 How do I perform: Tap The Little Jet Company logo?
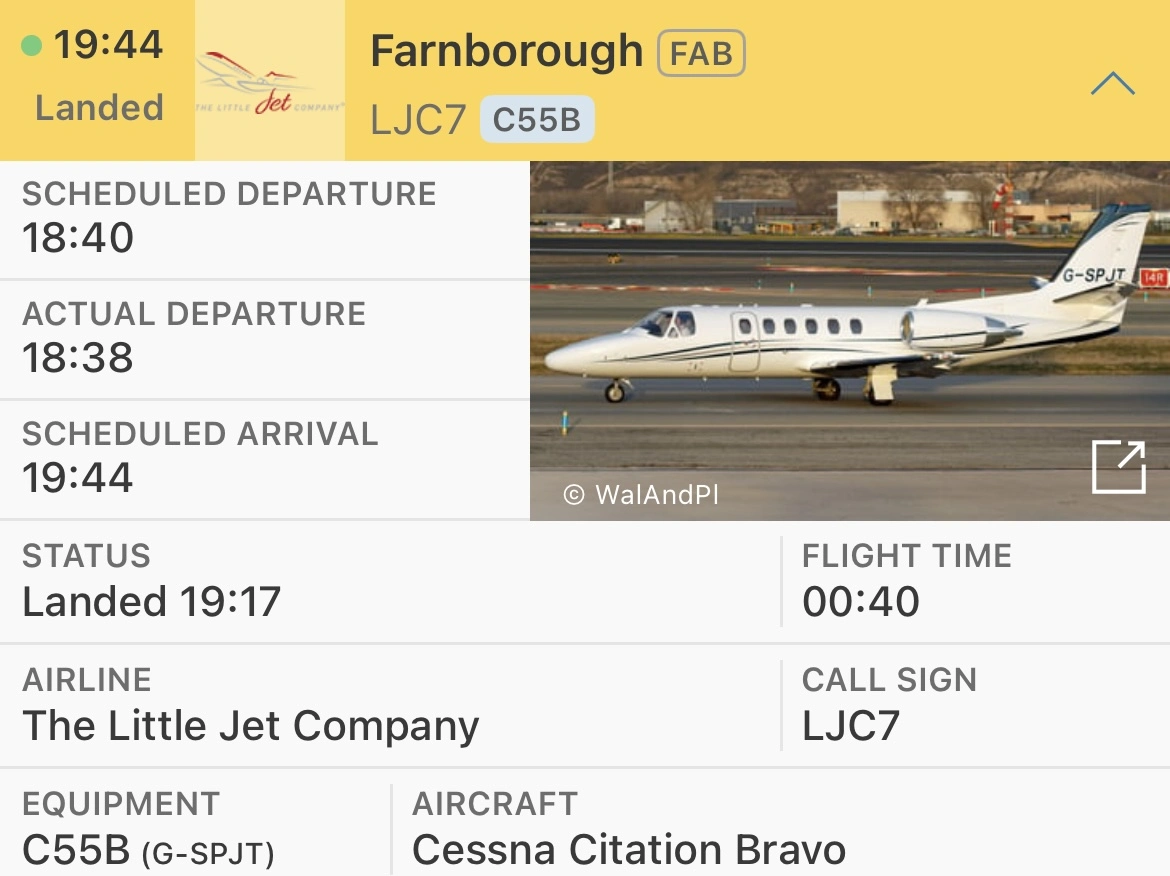coord(270,82)
